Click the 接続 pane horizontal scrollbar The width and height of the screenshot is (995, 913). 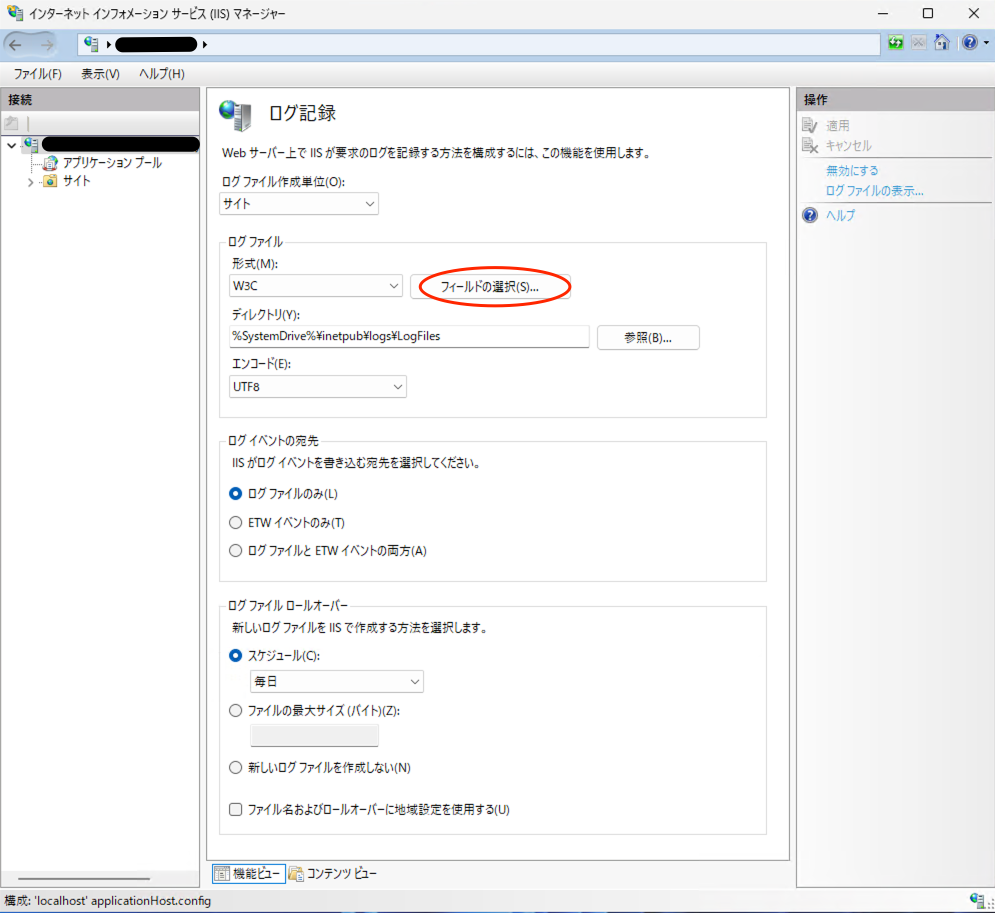pyautogui.click(x=84, y=879)
